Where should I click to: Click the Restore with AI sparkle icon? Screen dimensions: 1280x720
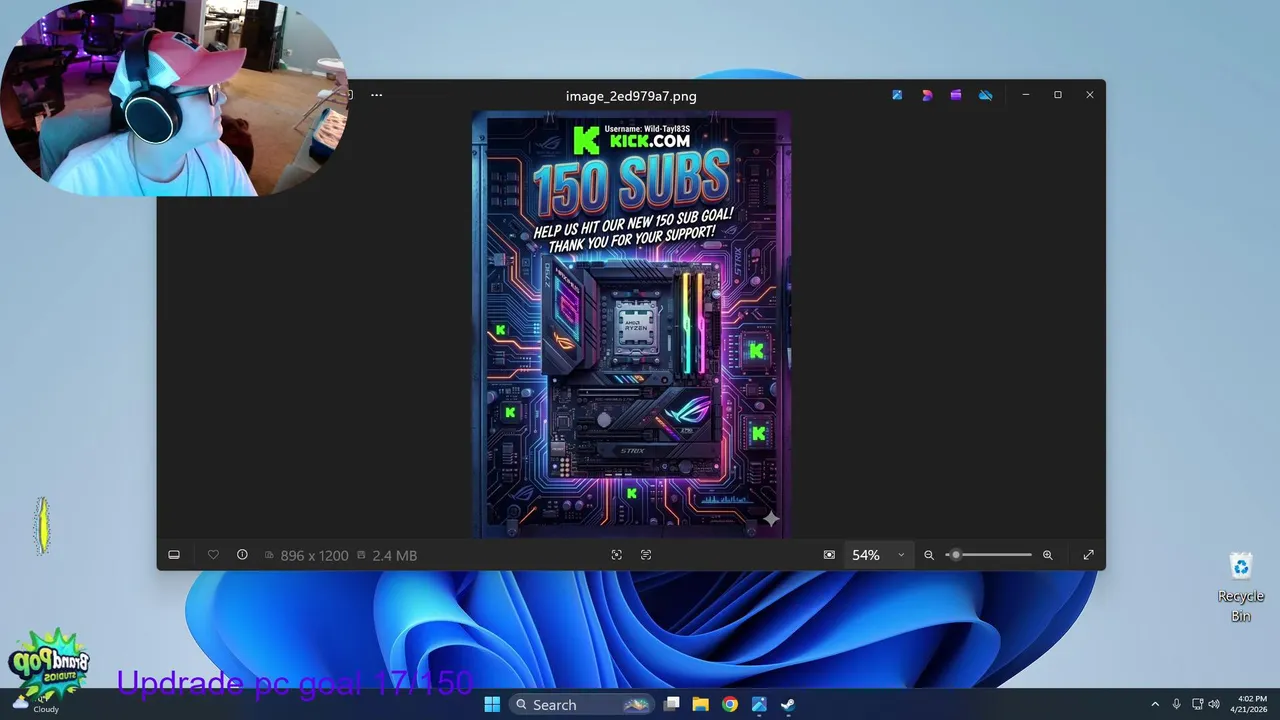(x=771, y=519)
